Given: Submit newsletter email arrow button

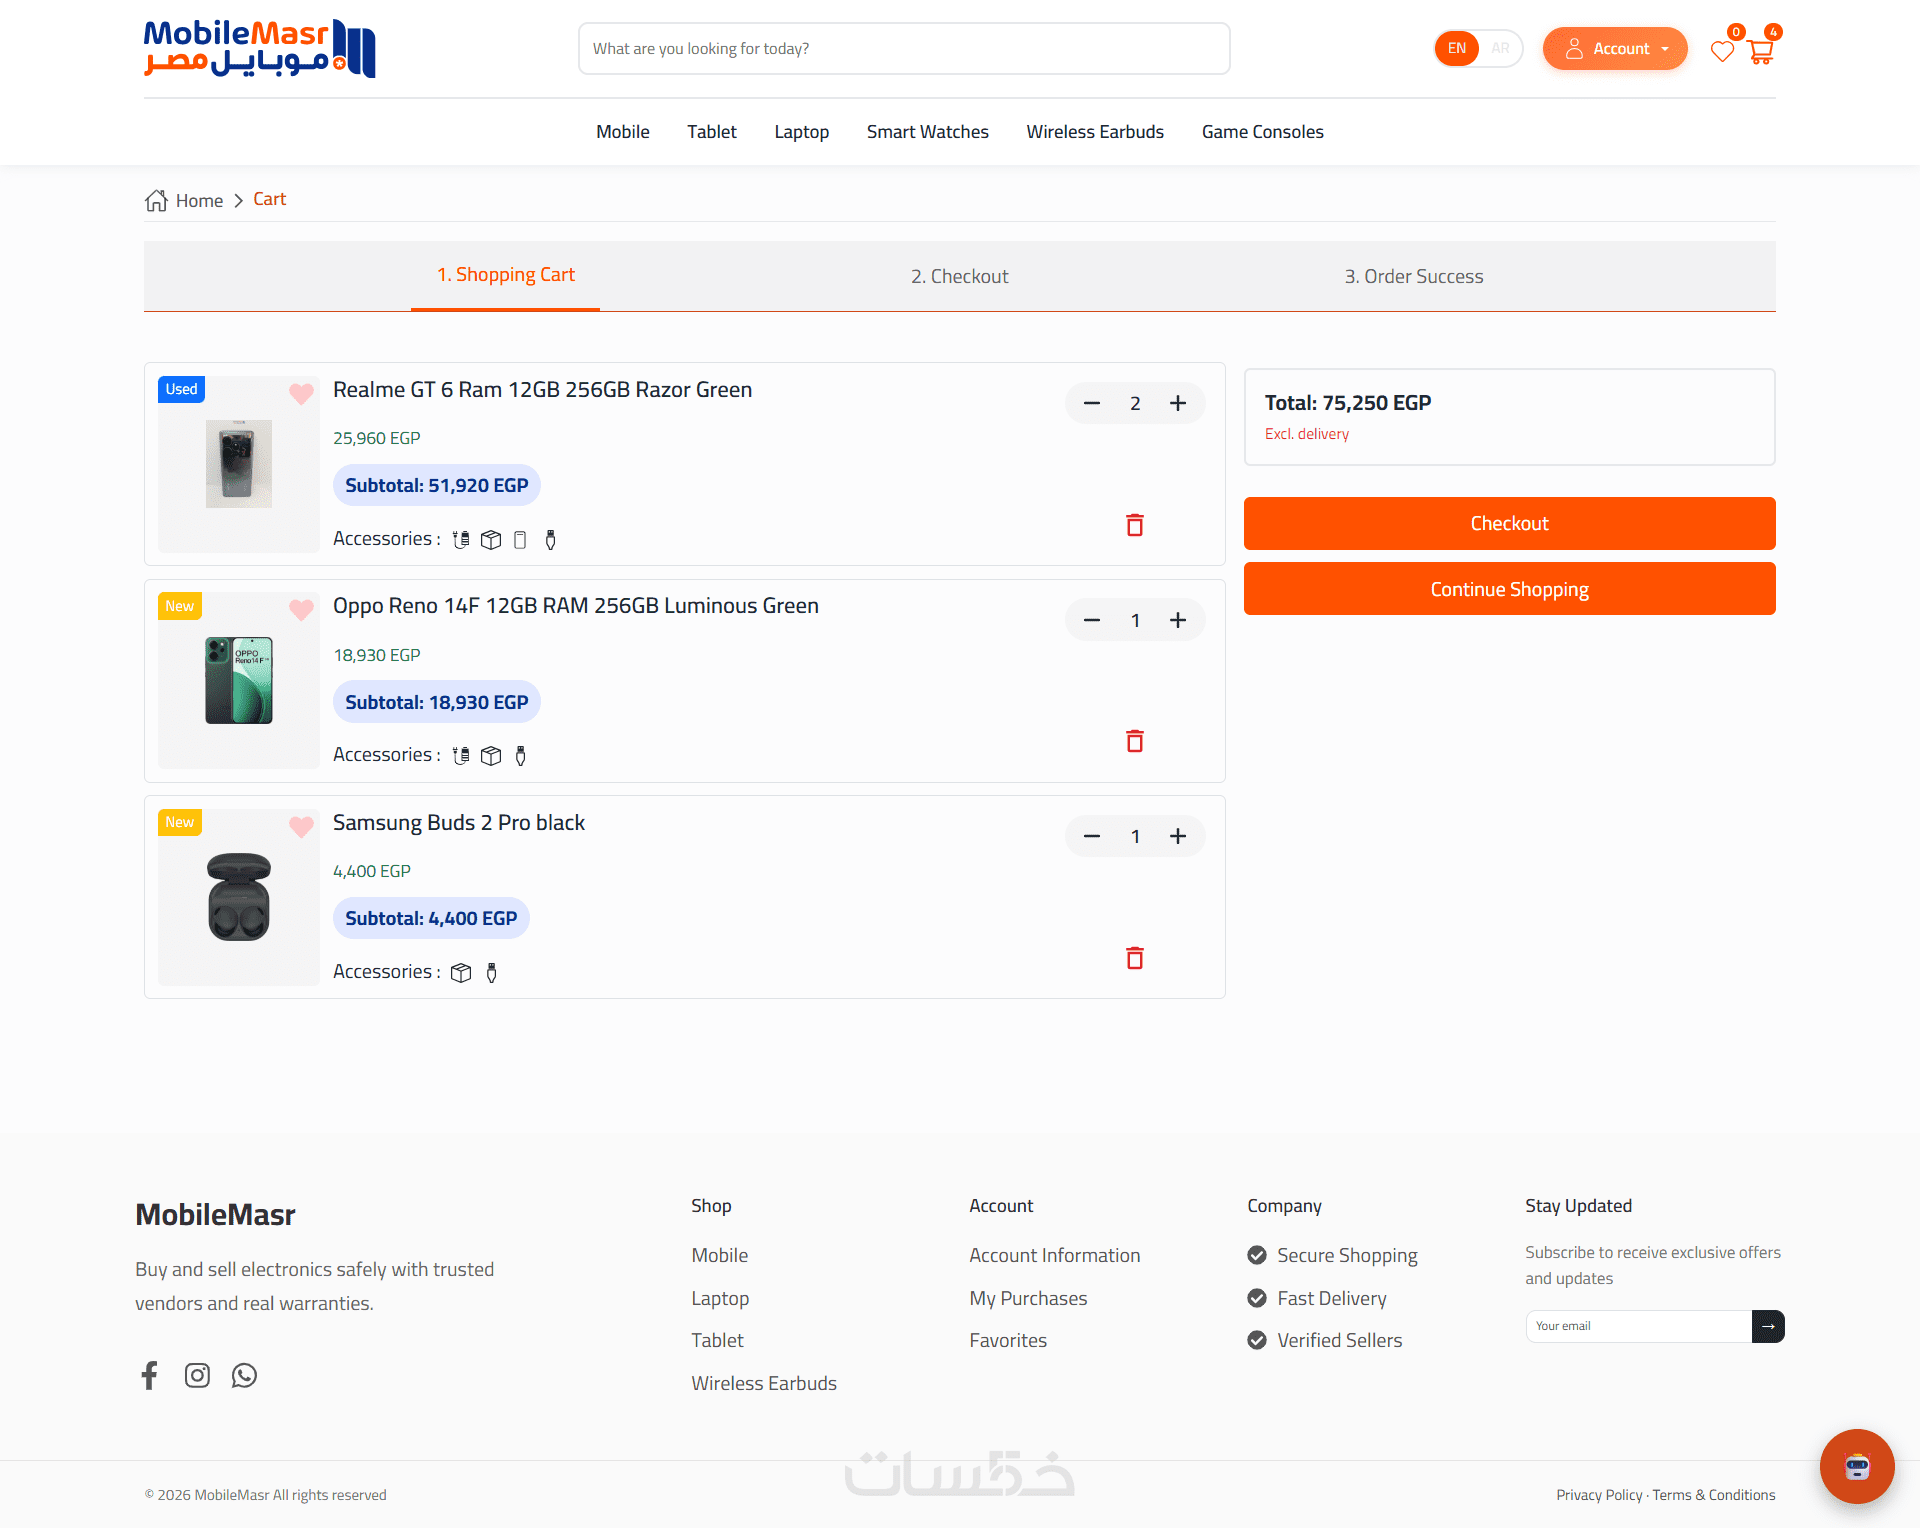Looking at the screenshot, I should tap(1768, 1326).
